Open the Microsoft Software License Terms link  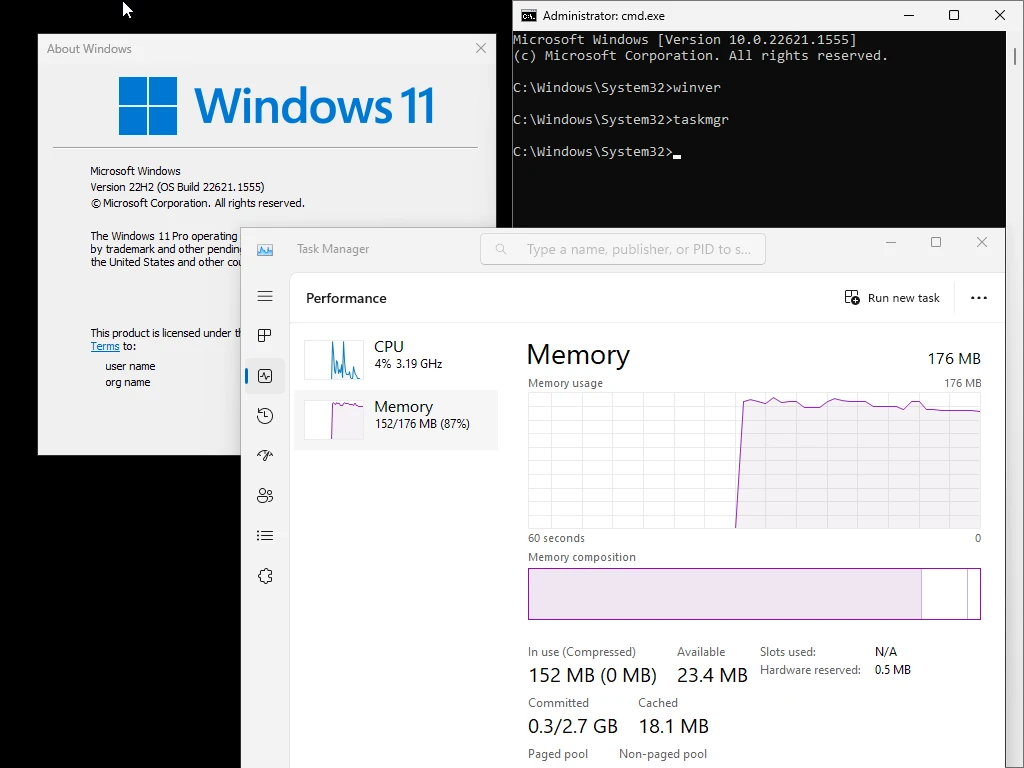(x=104, y=346)
